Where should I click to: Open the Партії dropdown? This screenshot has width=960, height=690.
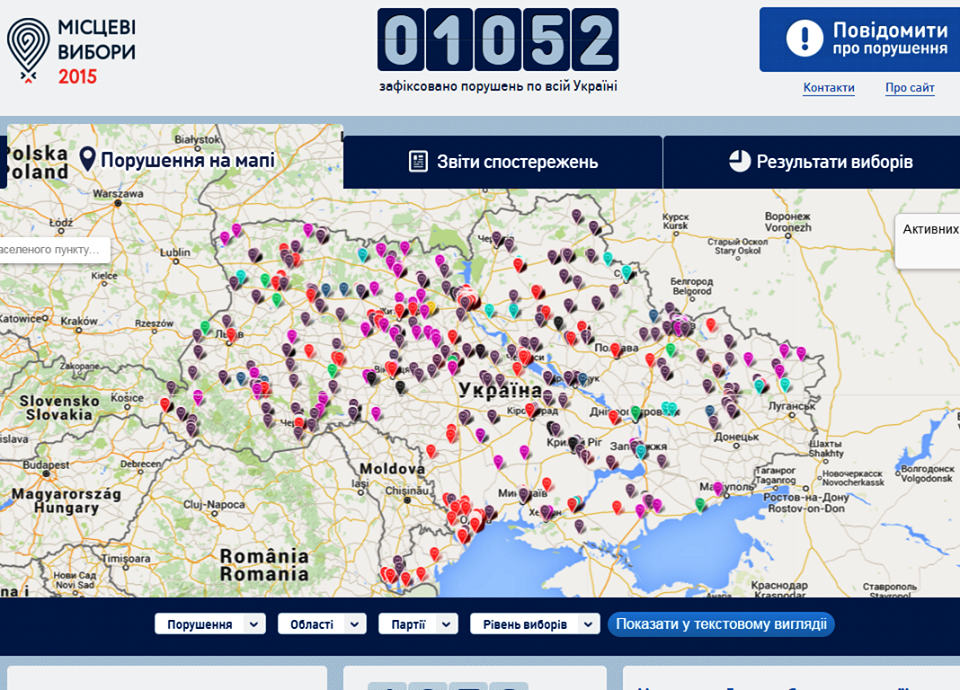coord(418,624)
